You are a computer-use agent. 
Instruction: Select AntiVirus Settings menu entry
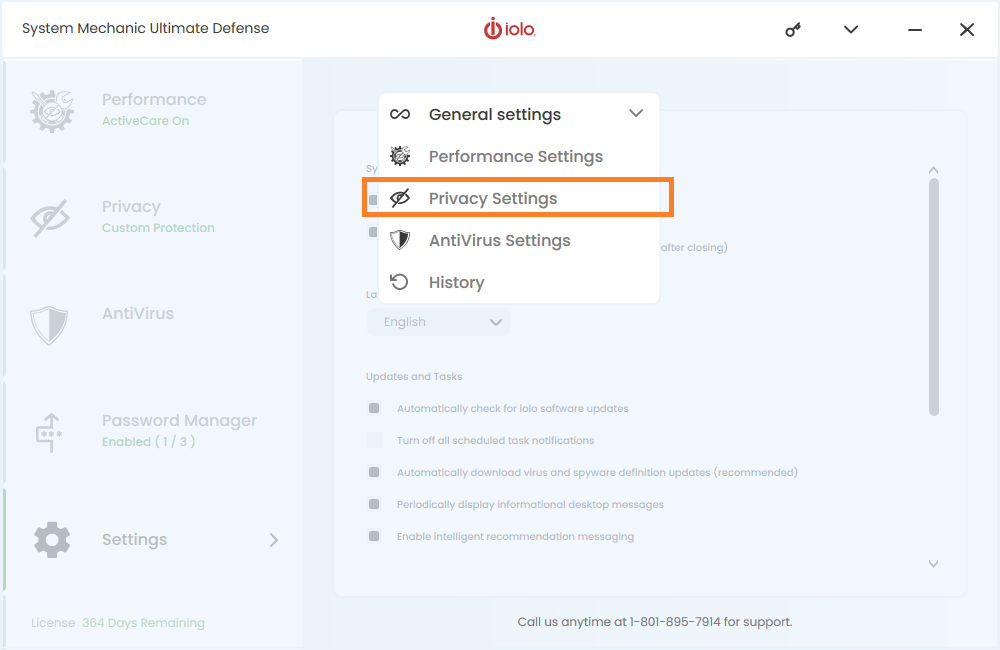[518, 240]
